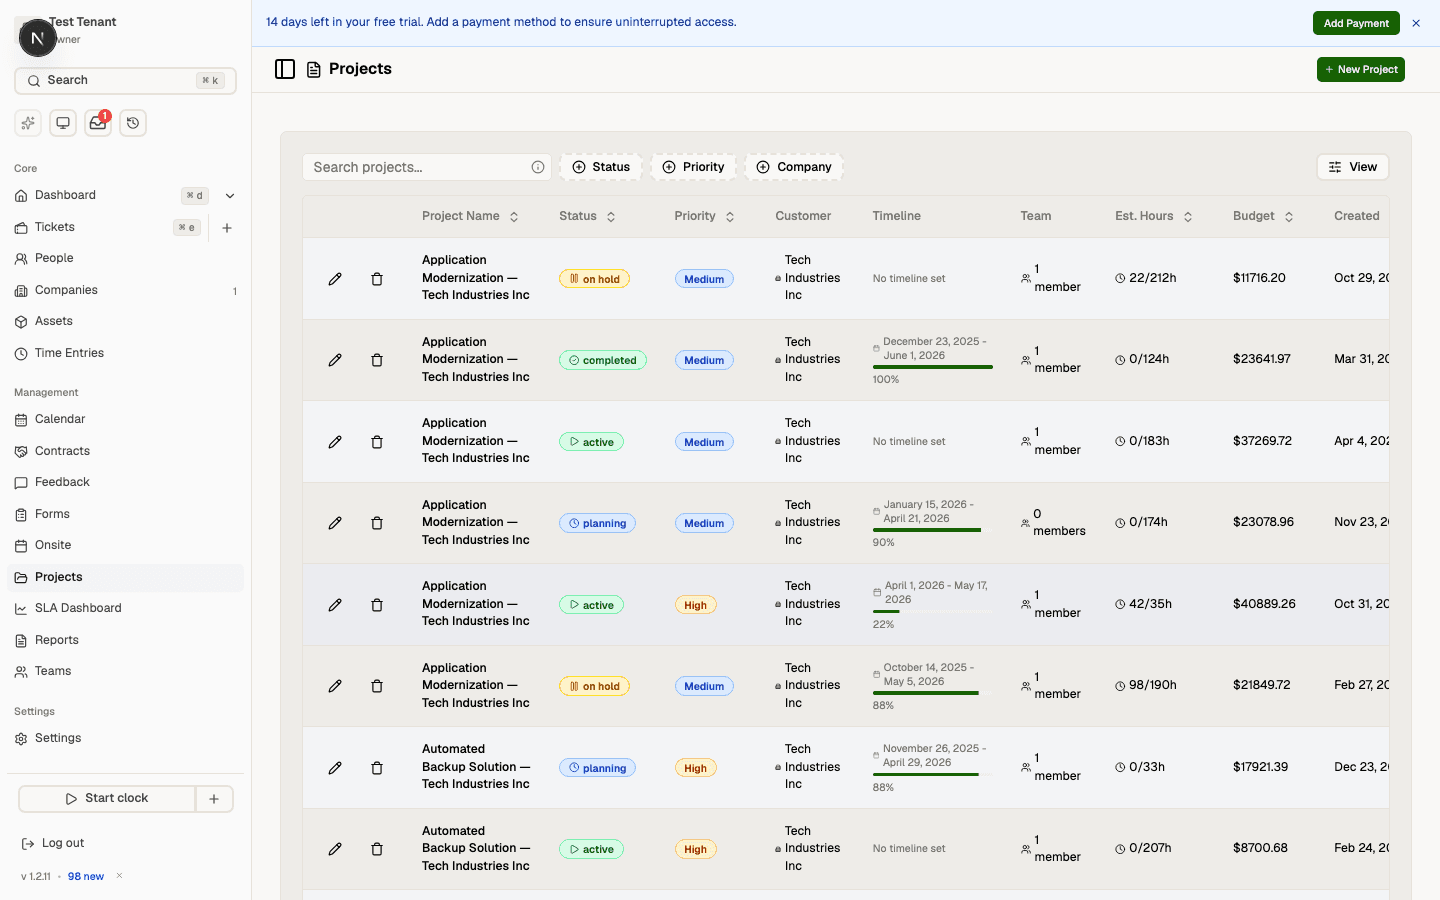The image size is (1440, 900).
Task: Sort projects by Budget column
Action: (1289, 215)
